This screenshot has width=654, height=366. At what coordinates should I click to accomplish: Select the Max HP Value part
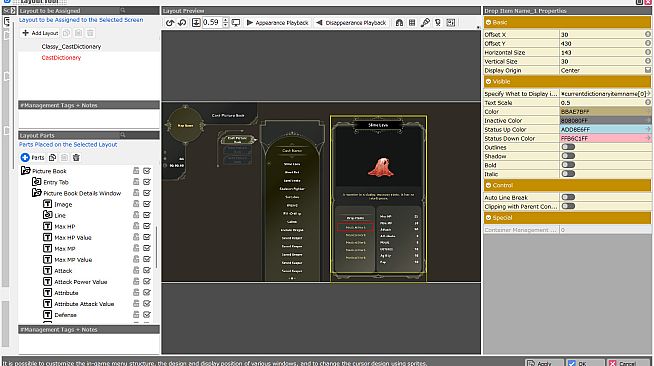tap(73, 238)
